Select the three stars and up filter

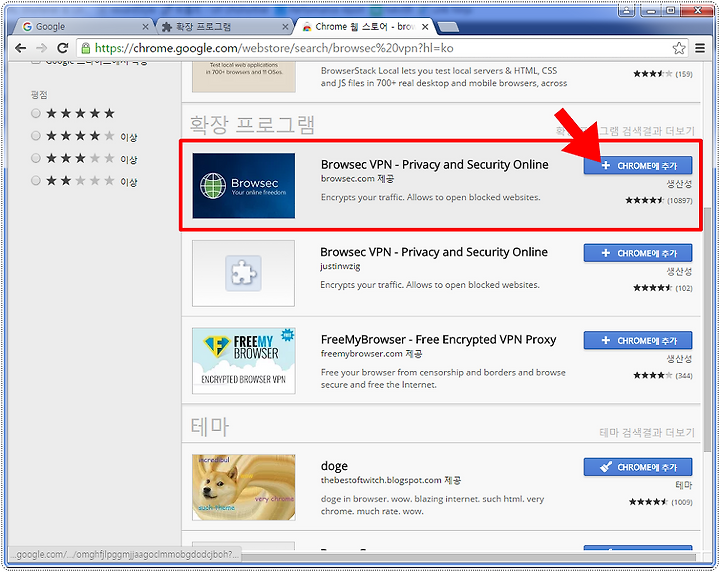(36, 158)
